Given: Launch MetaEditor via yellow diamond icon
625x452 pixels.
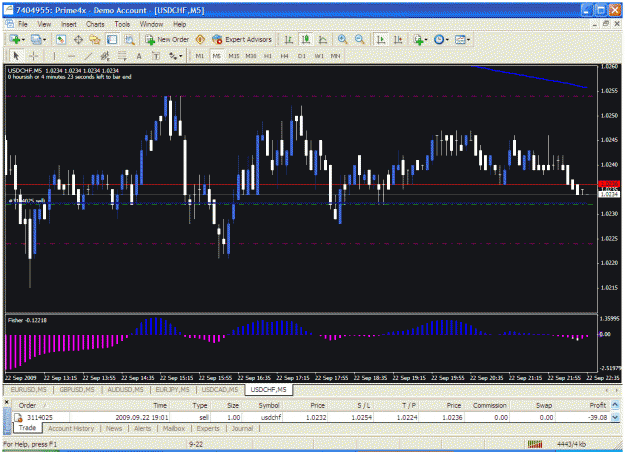Looking at the screenshot, I should click(x=200, y=39).
